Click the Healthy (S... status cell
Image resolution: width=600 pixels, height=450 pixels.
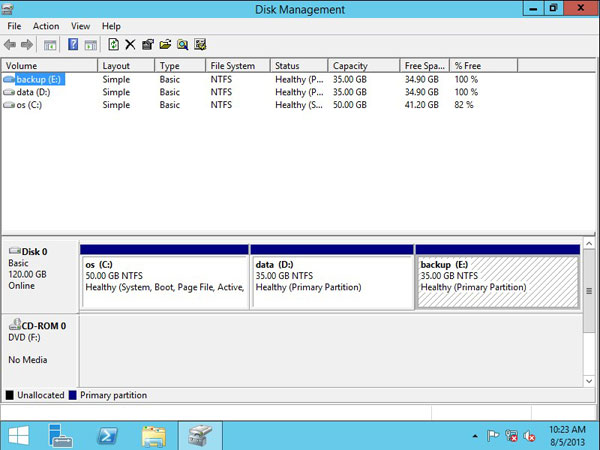click(299, 105)
